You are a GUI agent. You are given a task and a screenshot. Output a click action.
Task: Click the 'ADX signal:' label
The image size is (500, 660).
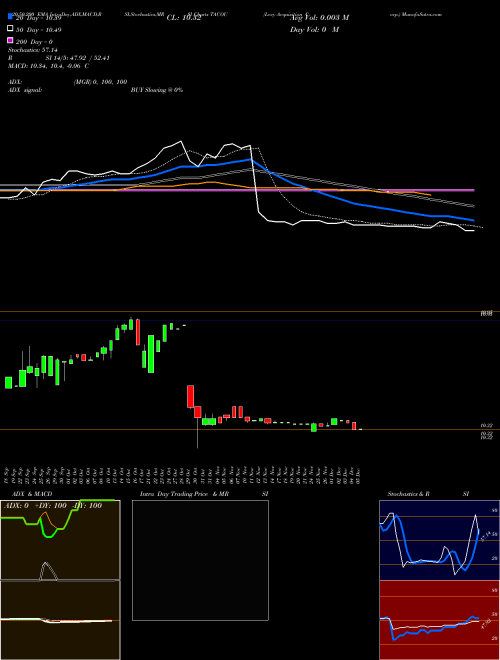(x=24, y=90)
